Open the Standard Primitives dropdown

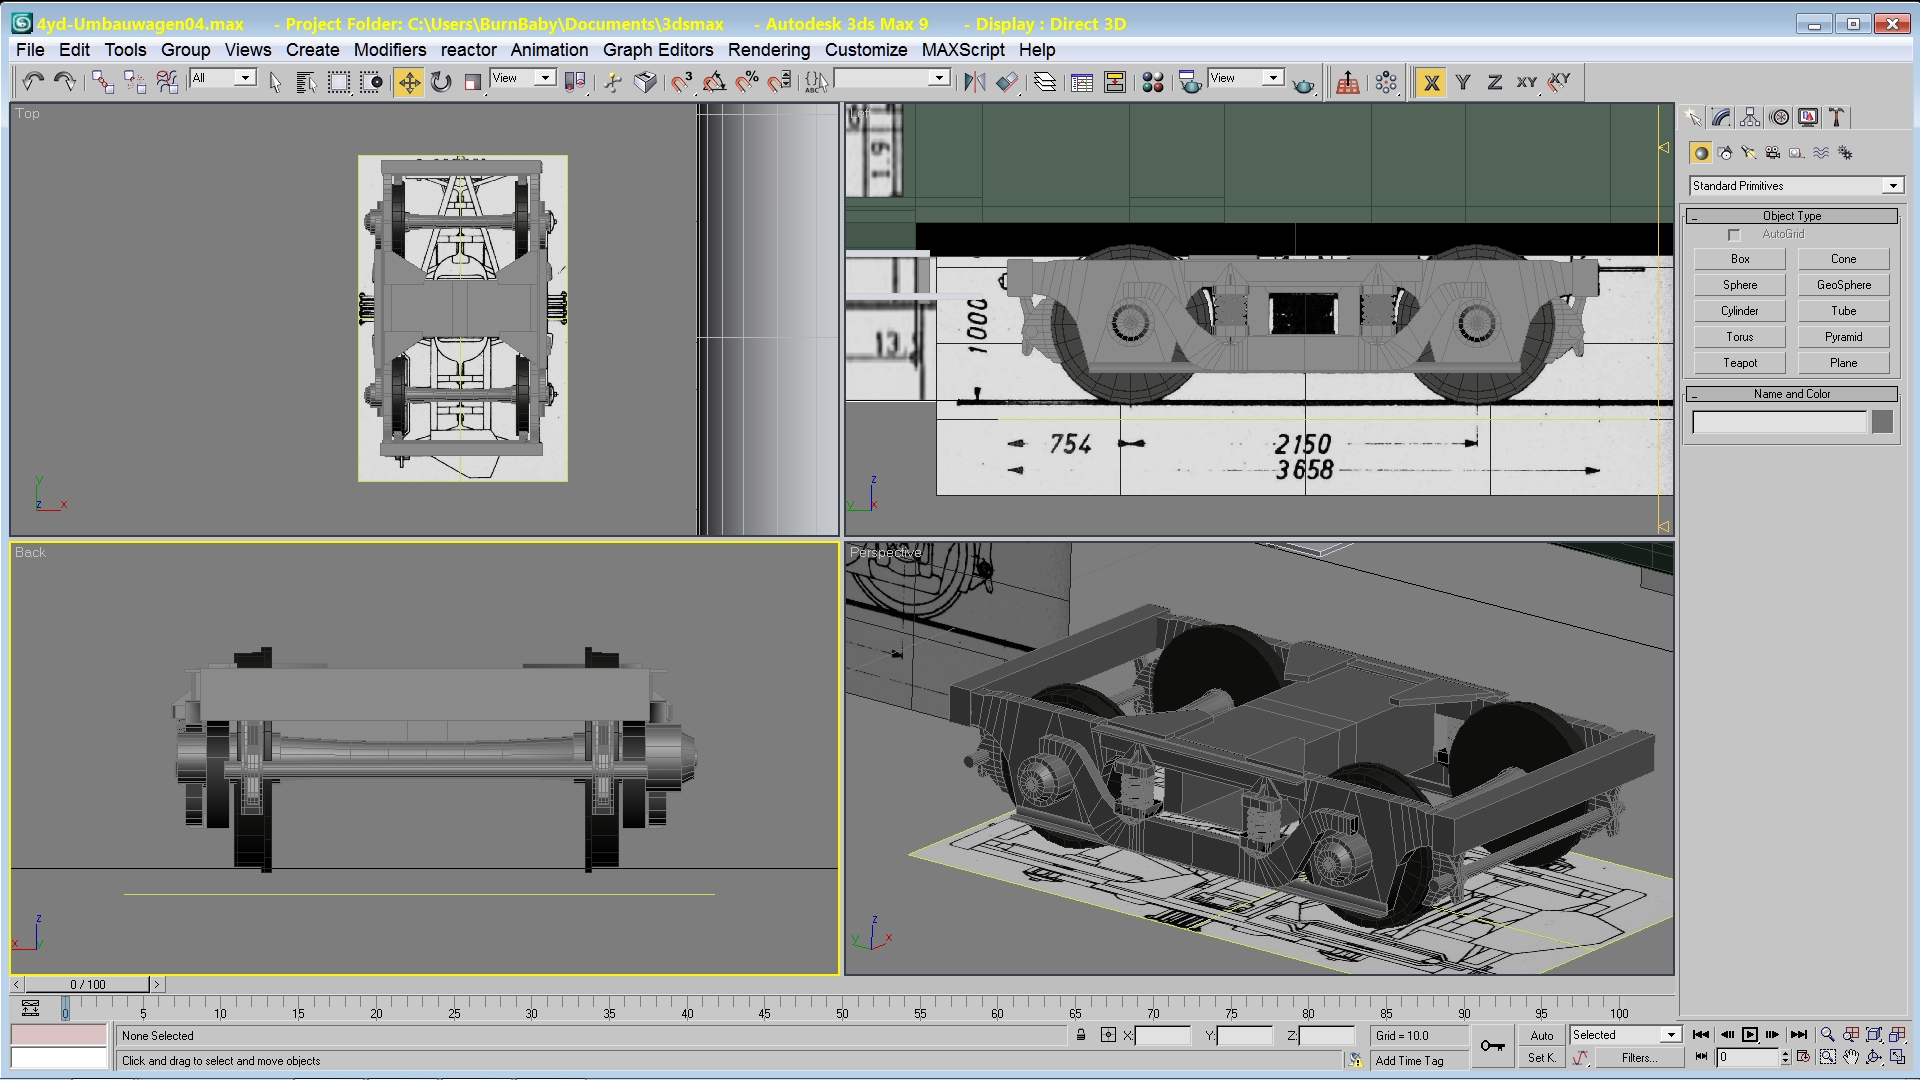coord(1893,186)
